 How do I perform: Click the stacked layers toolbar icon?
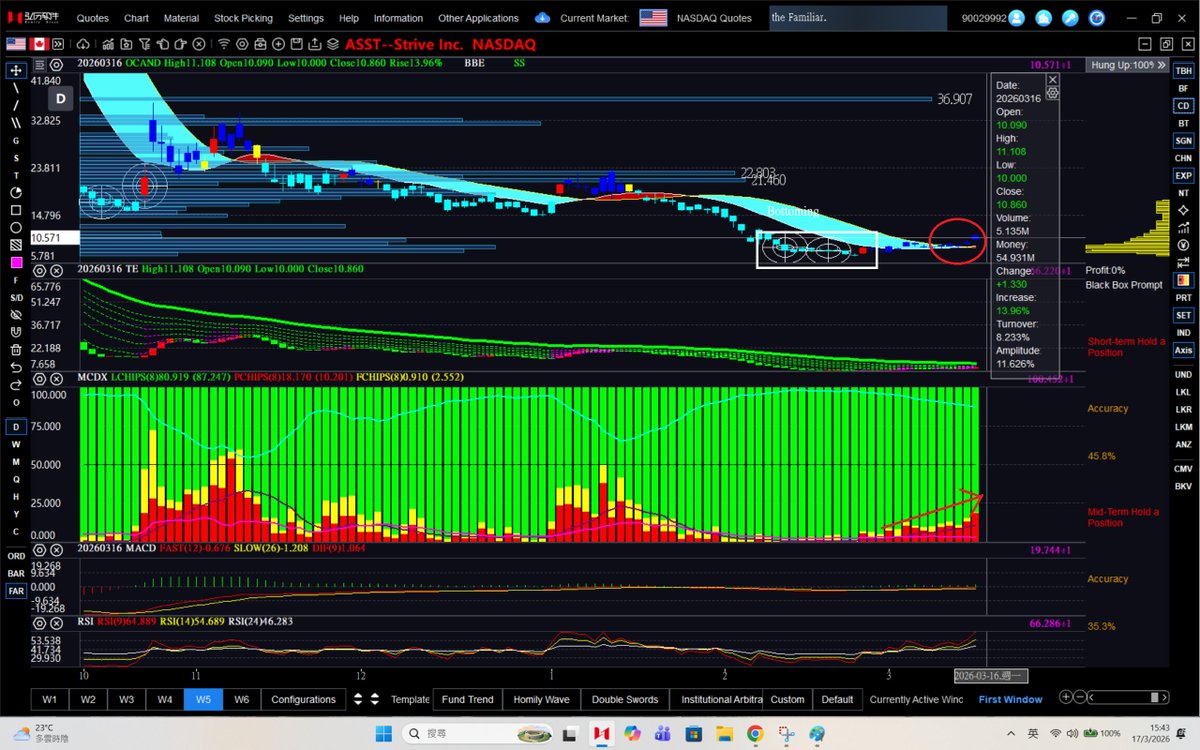click(x=333, y=44)
